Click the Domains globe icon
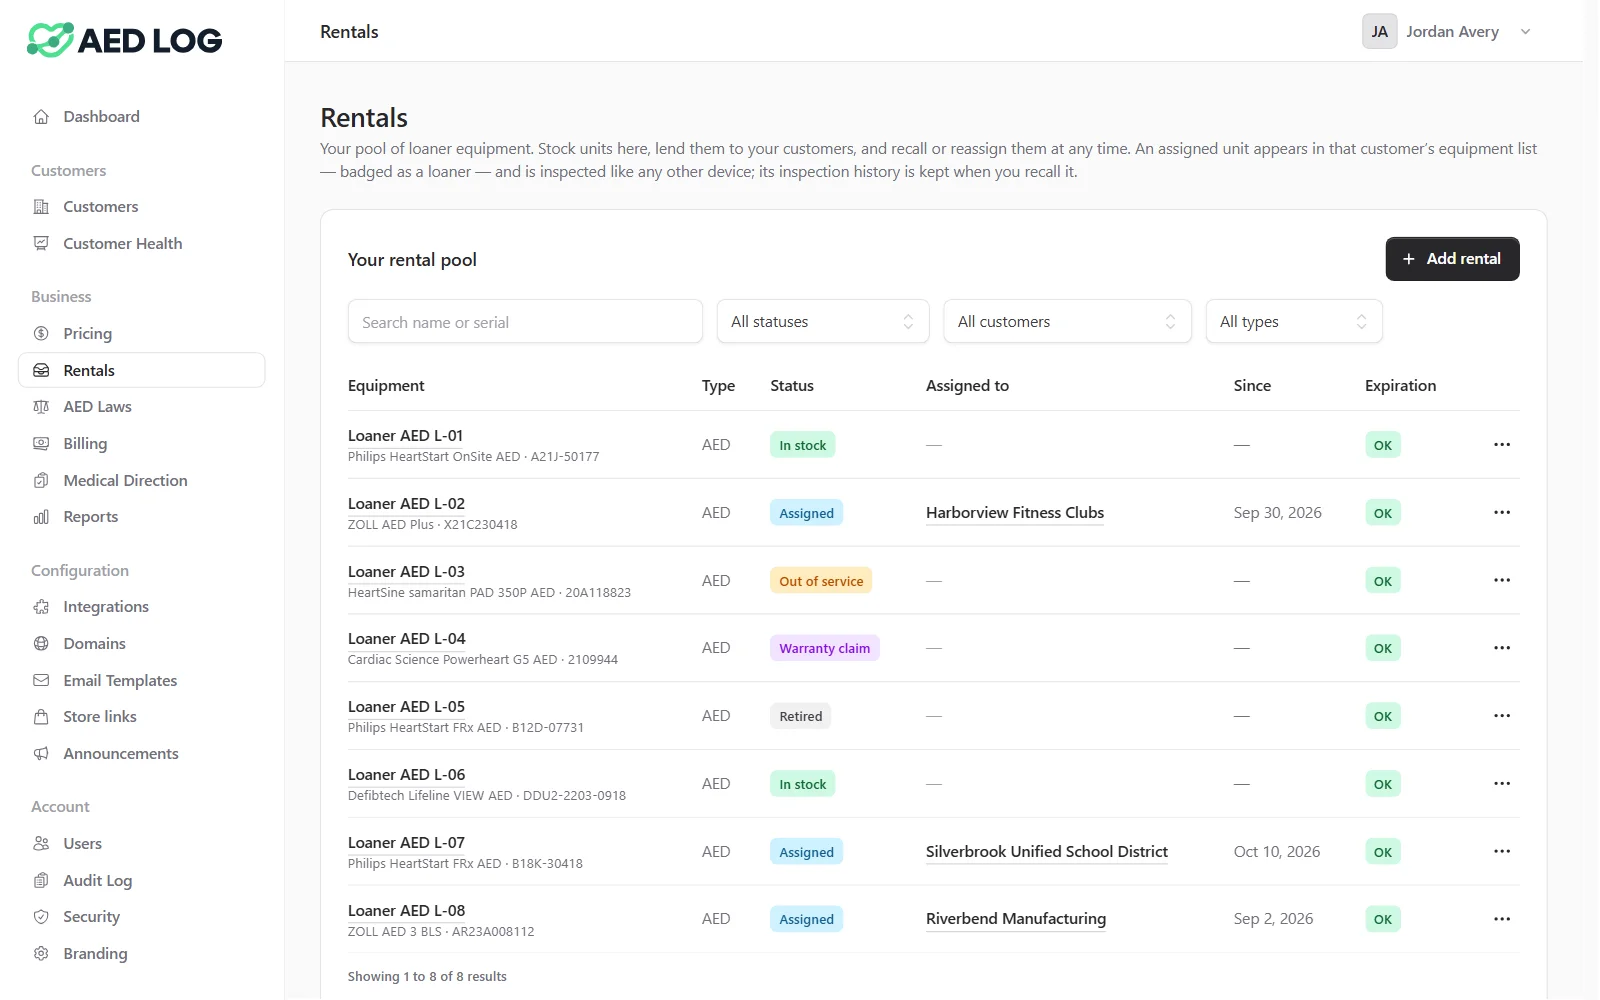 click(x=41, y=644)
